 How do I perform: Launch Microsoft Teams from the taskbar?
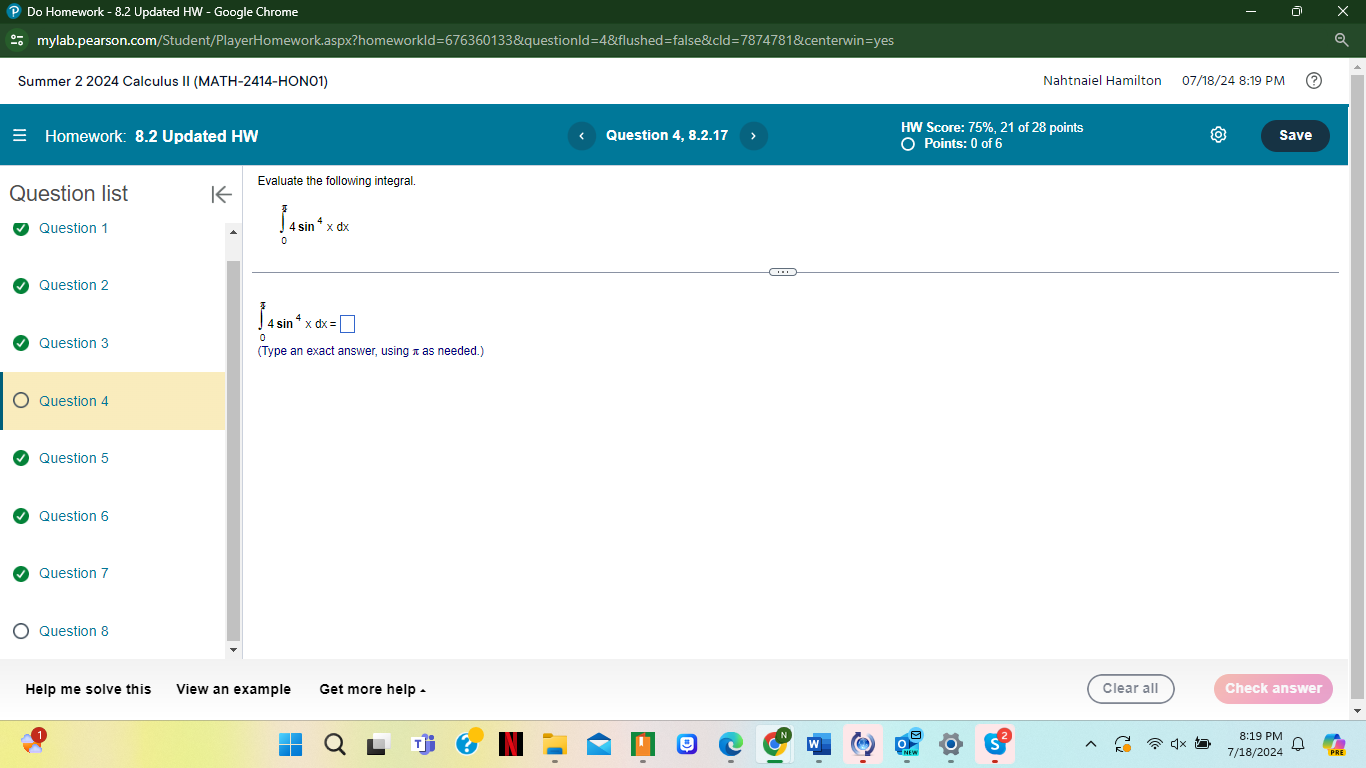tap(424, 744)
